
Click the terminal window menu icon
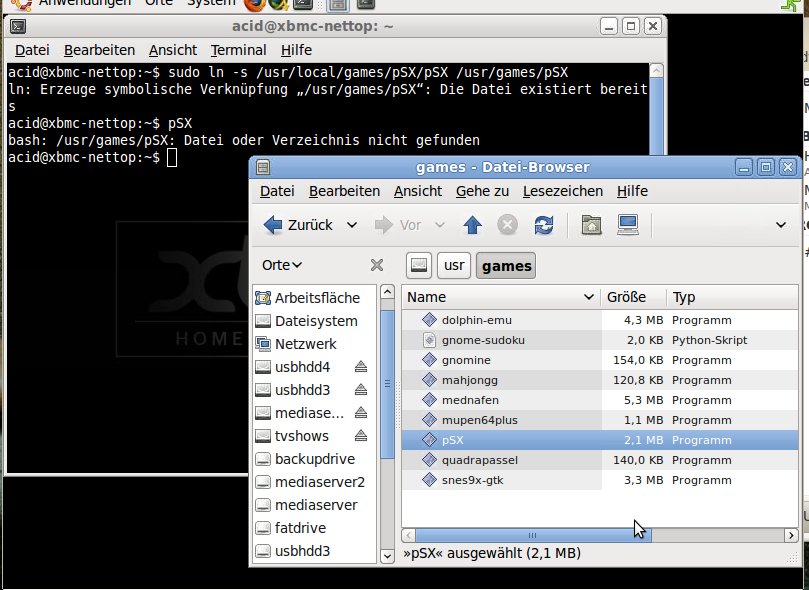[18, 26]
